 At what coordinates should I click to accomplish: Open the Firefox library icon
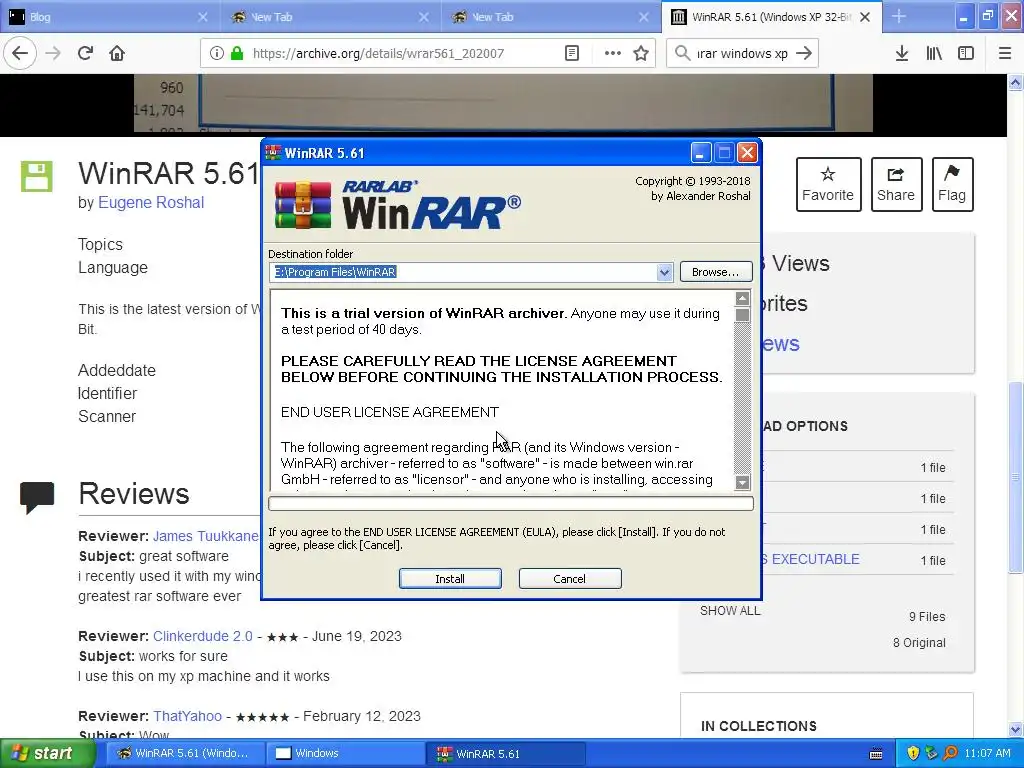(934, 53)
